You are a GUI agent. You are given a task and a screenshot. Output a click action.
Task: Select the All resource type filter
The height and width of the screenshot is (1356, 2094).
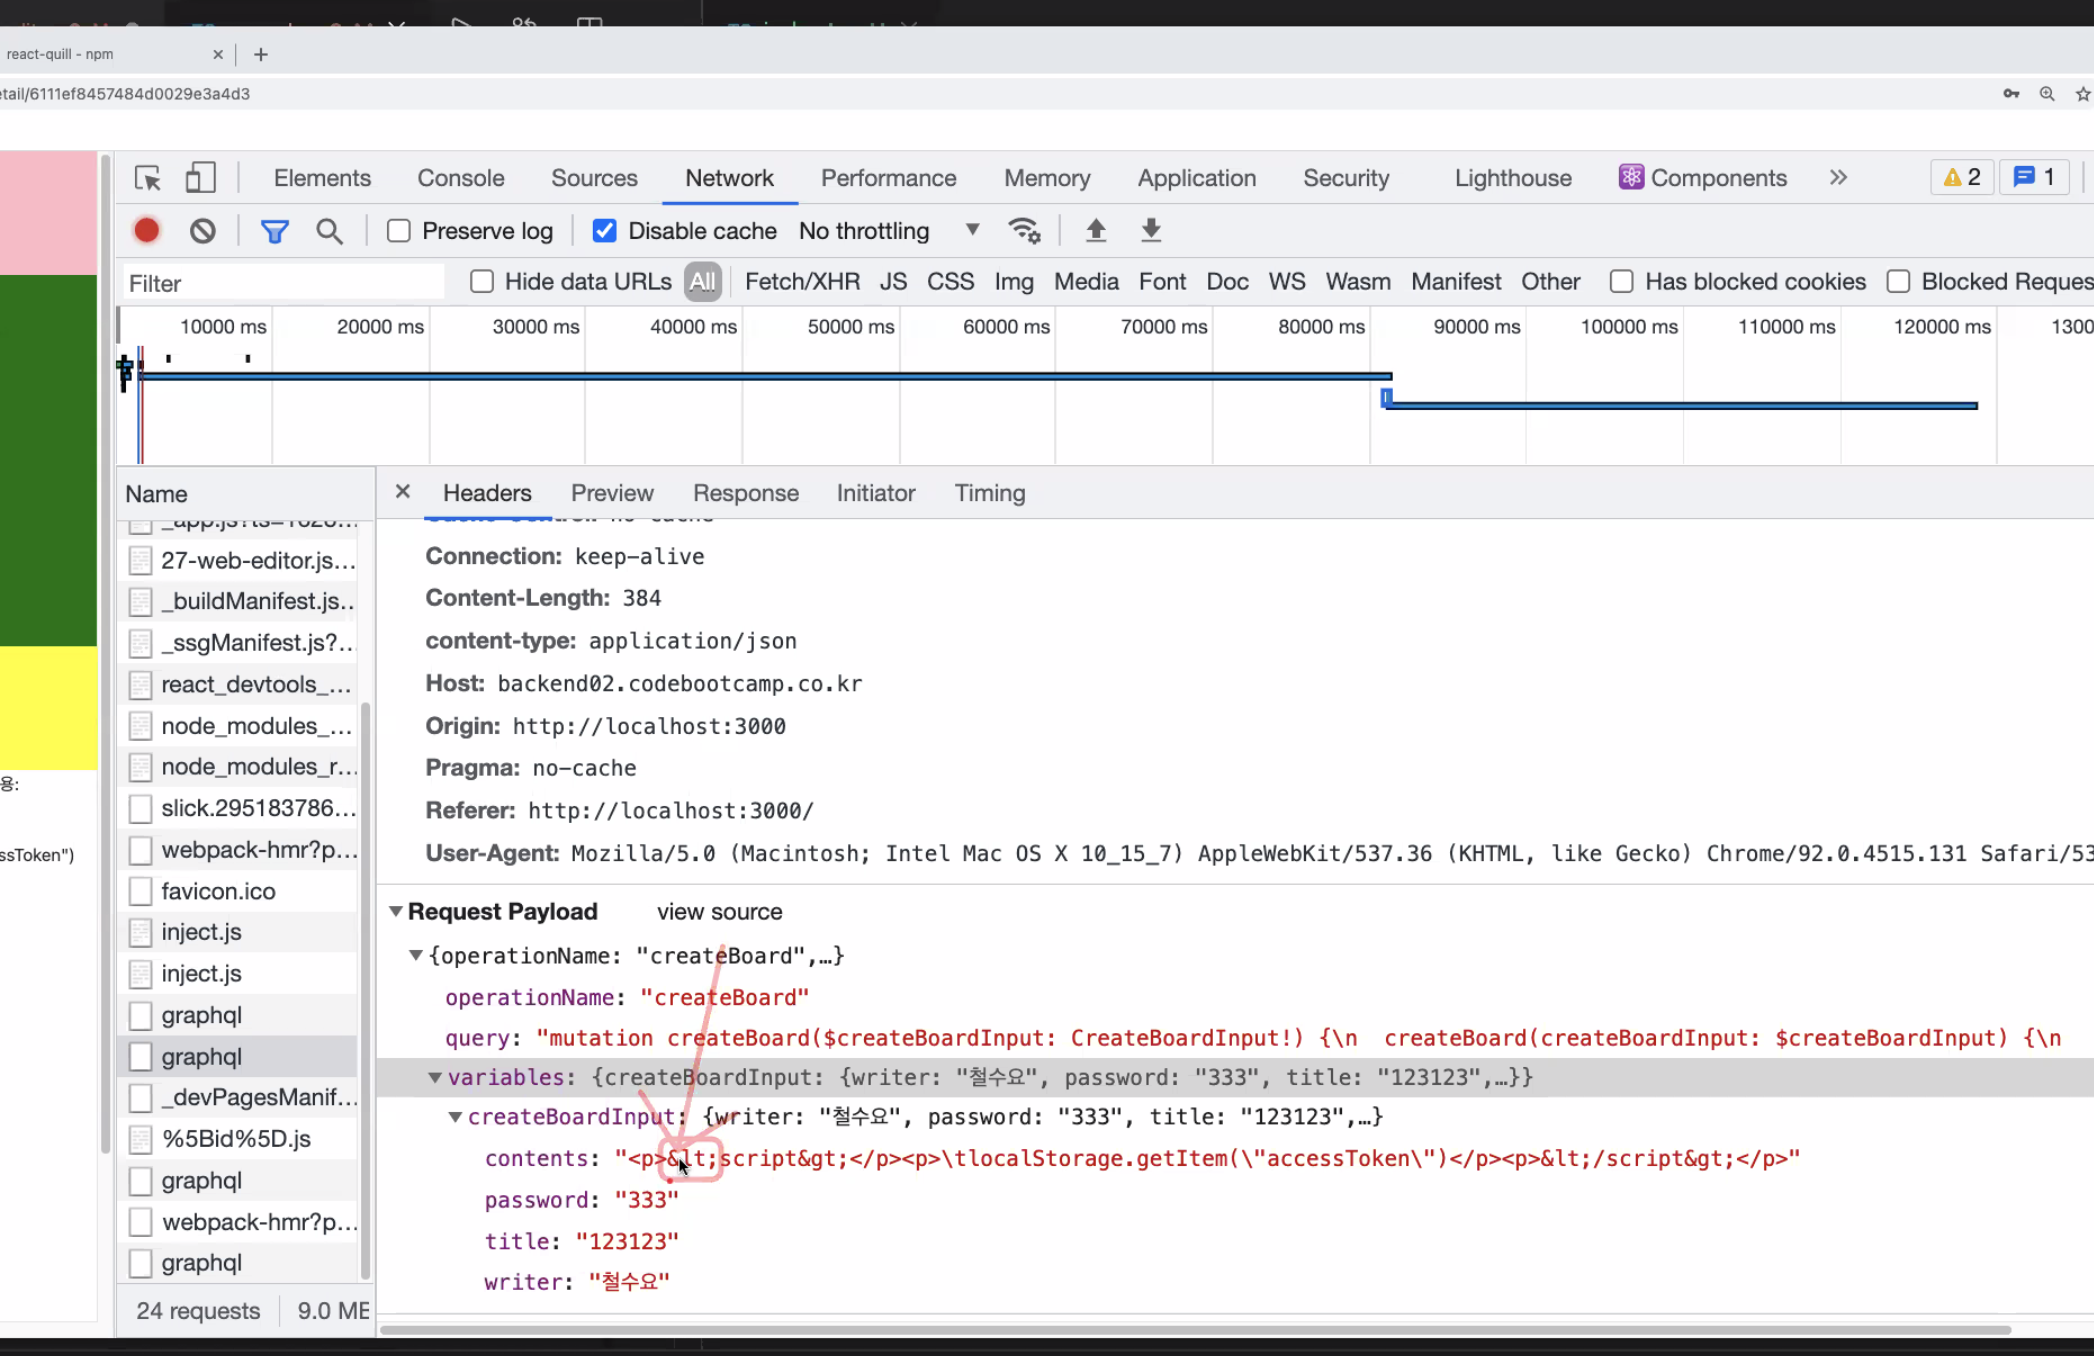703,282
